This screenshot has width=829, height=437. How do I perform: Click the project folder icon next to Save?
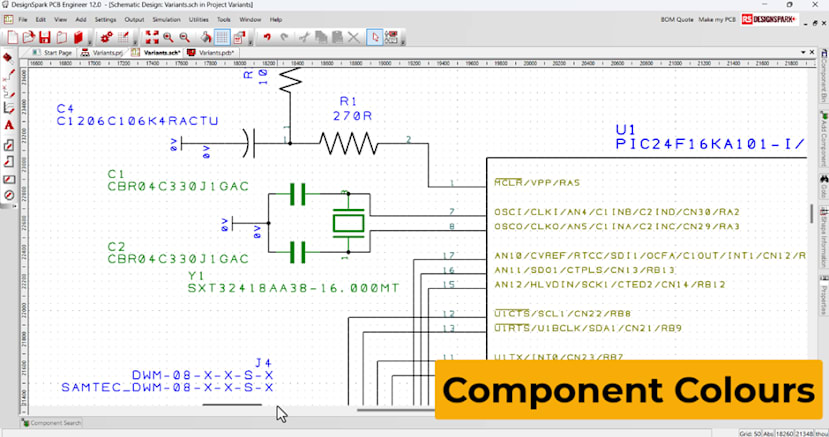(x=62, y=37)
